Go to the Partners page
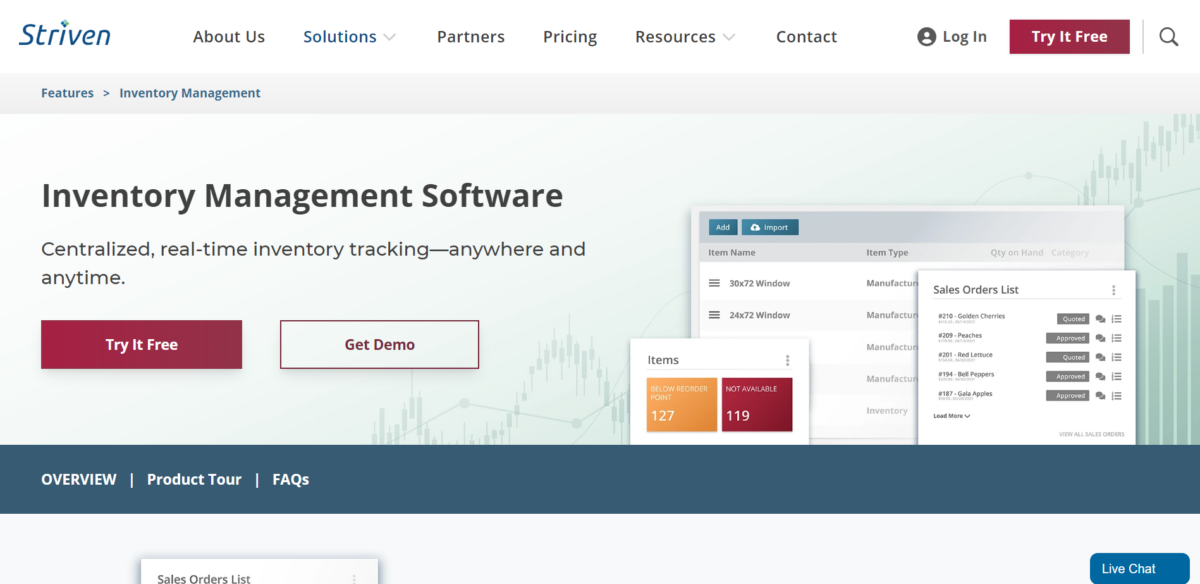Screen dimensions: 1200x584 coord(471,37)
